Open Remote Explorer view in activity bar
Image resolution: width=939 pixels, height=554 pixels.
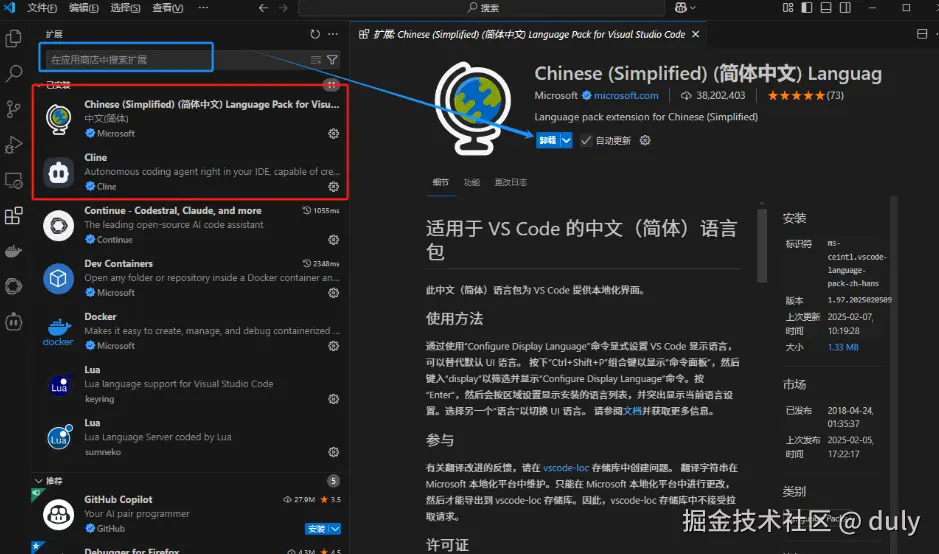point(13,180)
